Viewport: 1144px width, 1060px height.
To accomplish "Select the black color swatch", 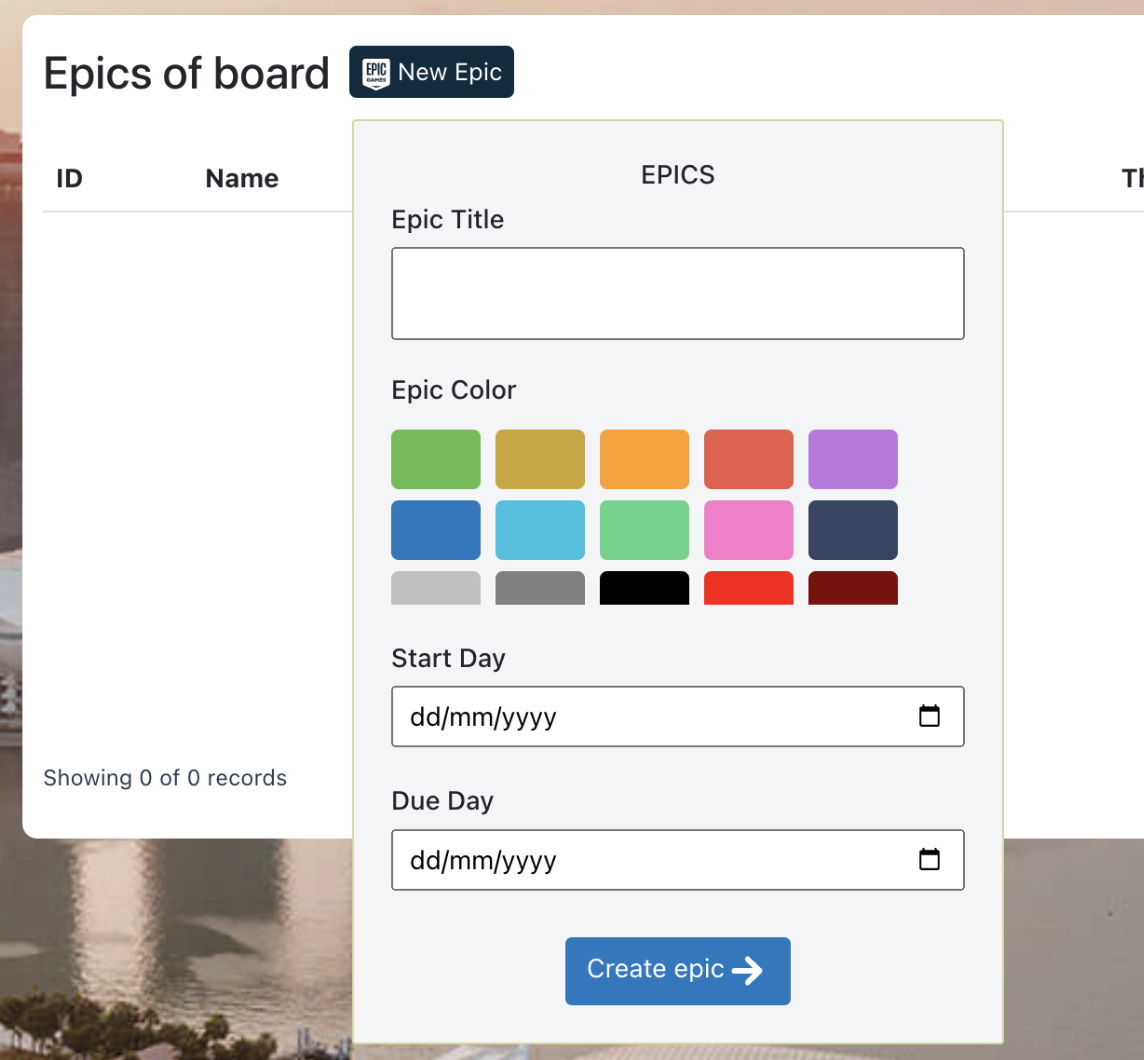I will click(644, 589).
